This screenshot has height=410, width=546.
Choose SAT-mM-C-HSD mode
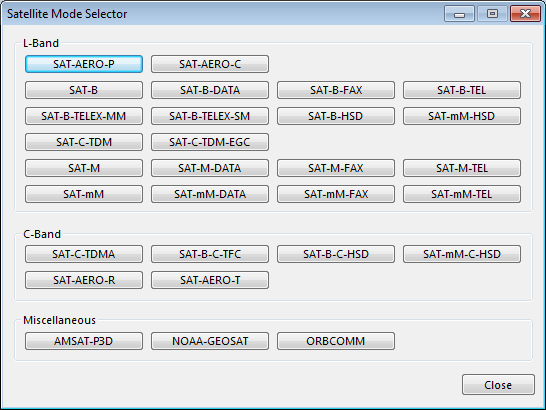[x=462, y=254]
